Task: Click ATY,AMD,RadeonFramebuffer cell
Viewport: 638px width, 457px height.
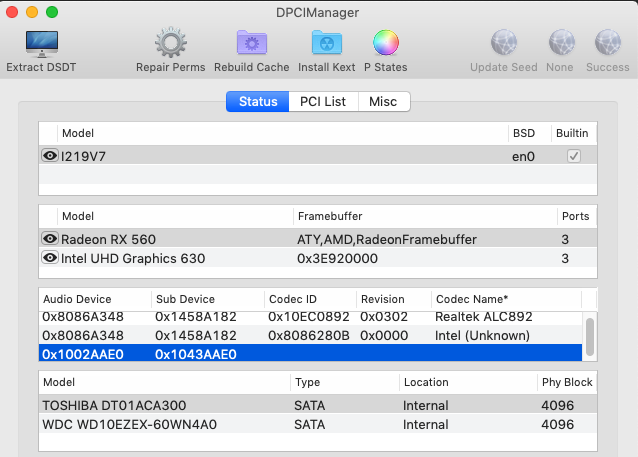Action: pyautogui.click(x=387, y=239)
